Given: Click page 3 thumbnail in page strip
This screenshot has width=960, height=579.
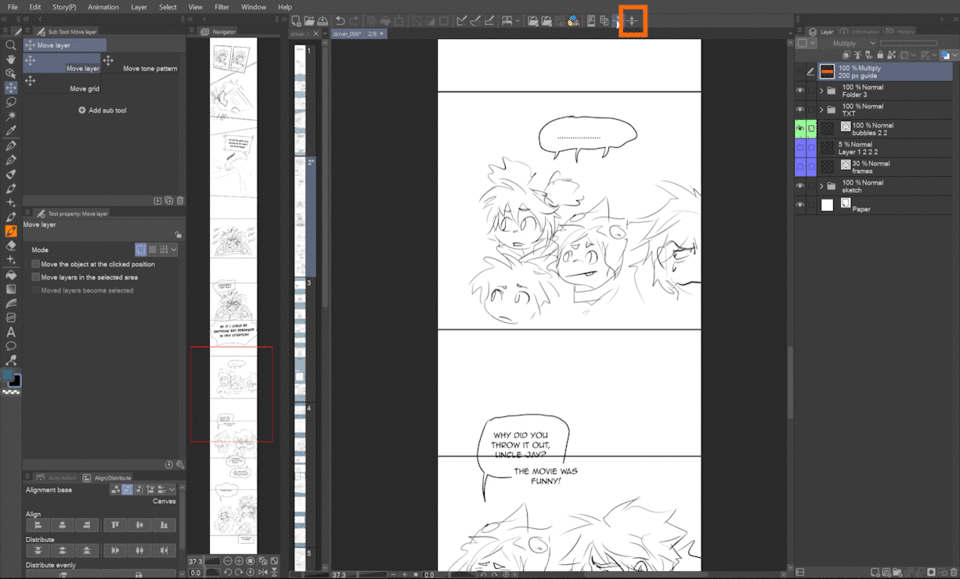Looking at the screenshot, I should 301,338.
